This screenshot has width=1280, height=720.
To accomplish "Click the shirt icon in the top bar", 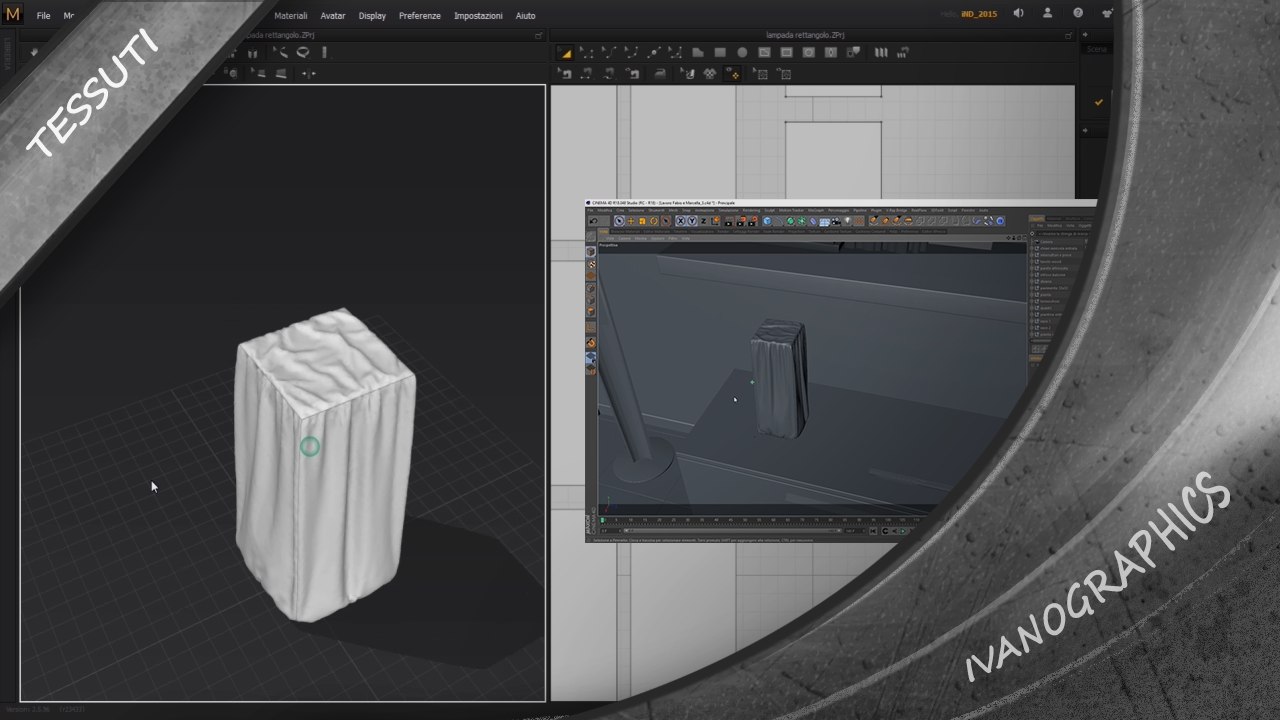I will pos(1107,14).
